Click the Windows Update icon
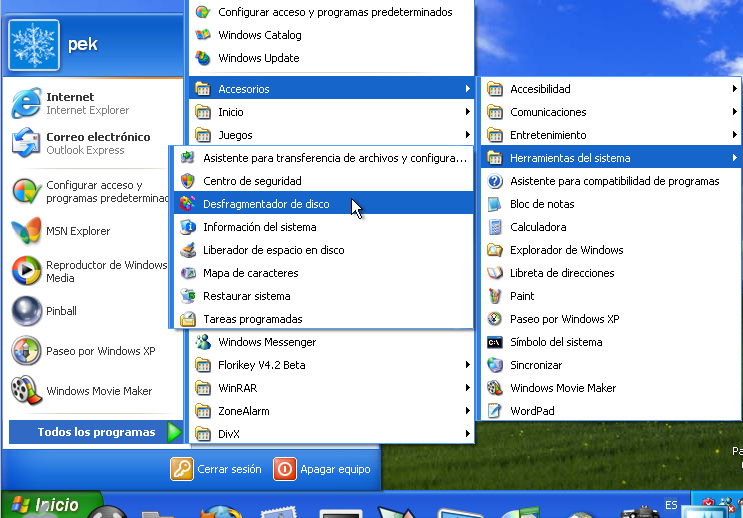The image size is (743, 518). (x=203, y=58)
